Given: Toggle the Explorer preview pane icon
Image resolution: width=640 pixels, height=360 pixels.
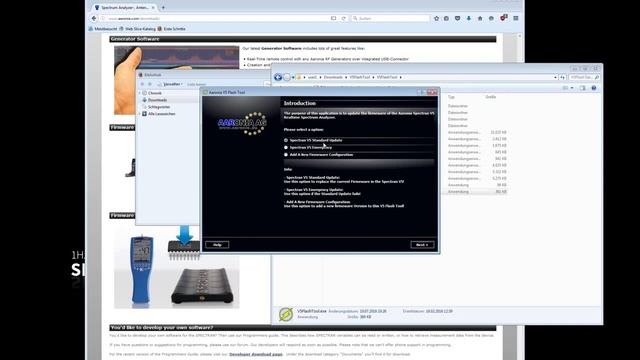Looking at the screenshot, I should (582, 88).
